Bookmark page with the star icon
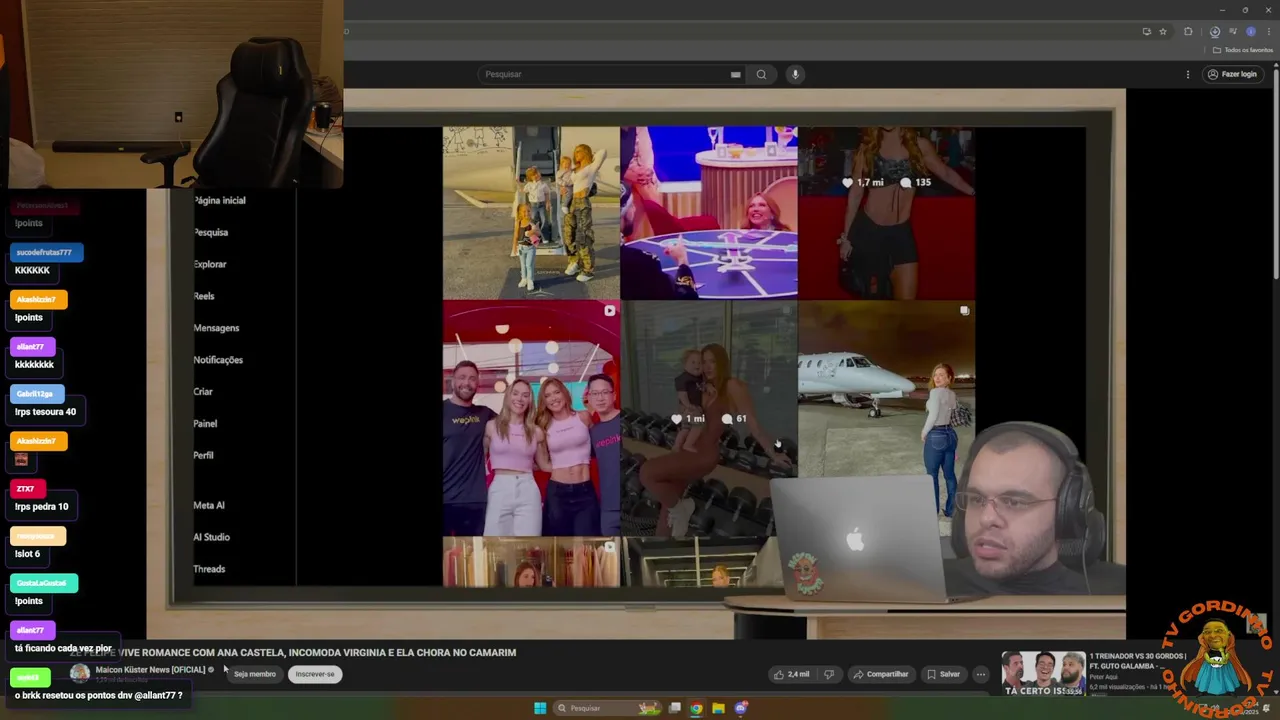 pyautogui.click(x=1162, y=31)
